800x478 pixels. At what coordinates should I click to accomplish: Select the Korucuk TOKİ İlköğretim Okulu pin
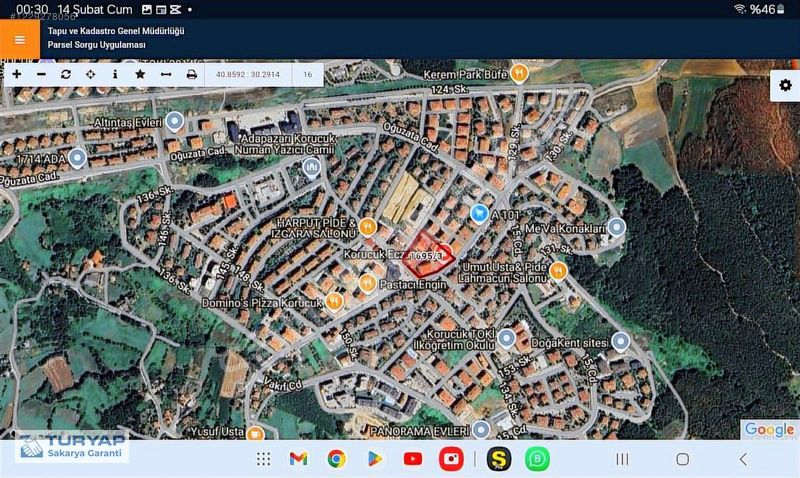[506, 338]
